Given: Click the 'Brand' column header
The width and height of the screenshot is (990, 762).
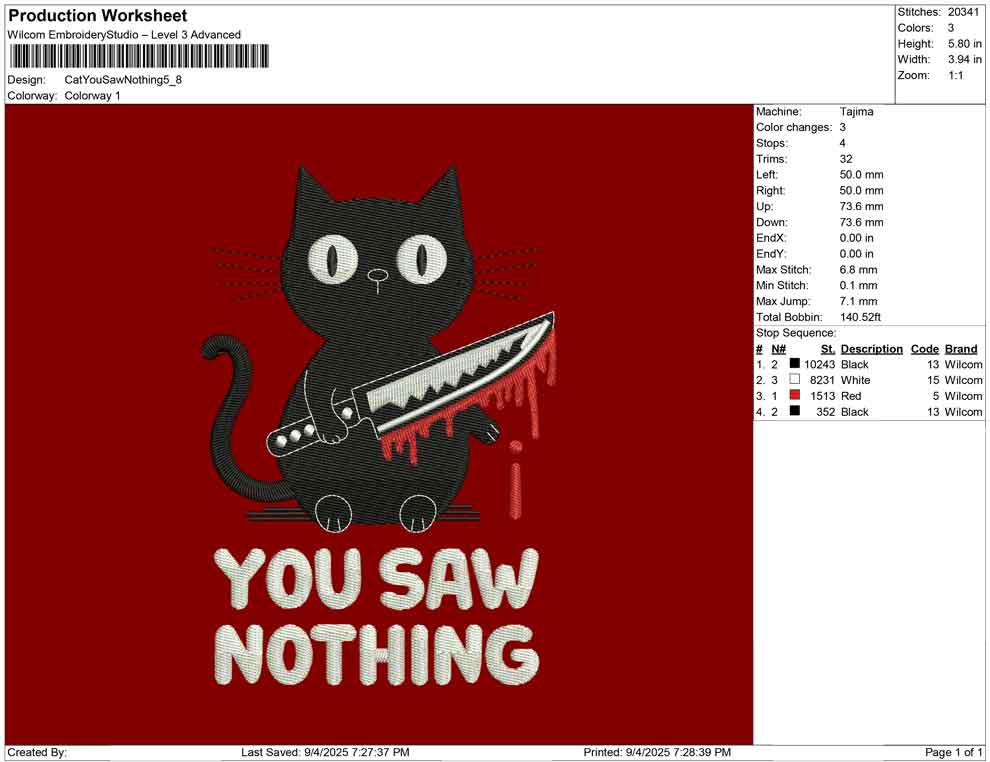Looking at the screenshot, I should pyautogui.click(x=961, y=348).
